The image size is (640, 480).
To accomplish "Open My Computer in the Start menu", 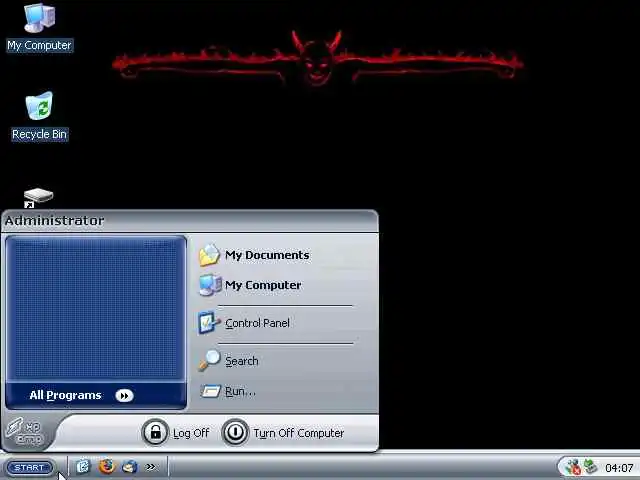I will click(250, 285).
